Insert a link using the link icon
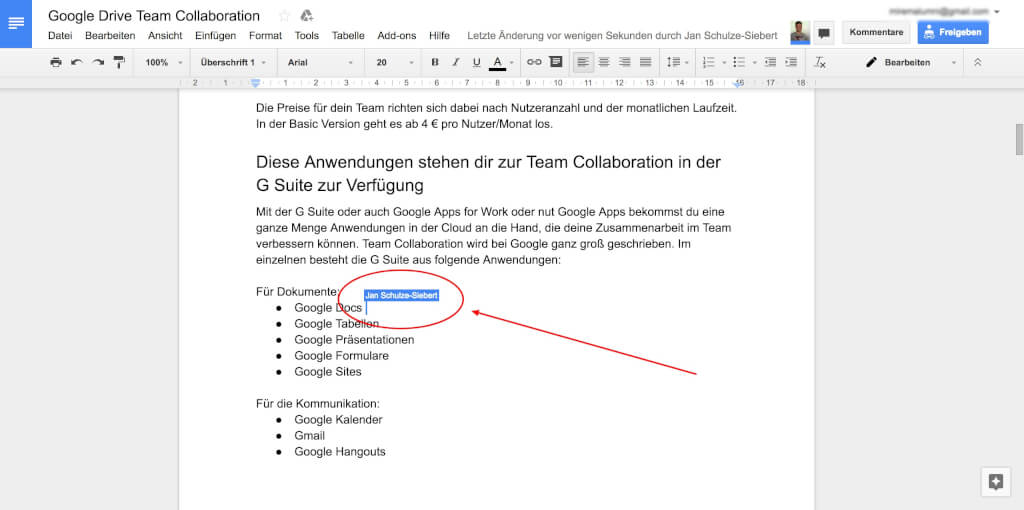1024x510 pixels. pyautogui.click(x=534, y=62)
